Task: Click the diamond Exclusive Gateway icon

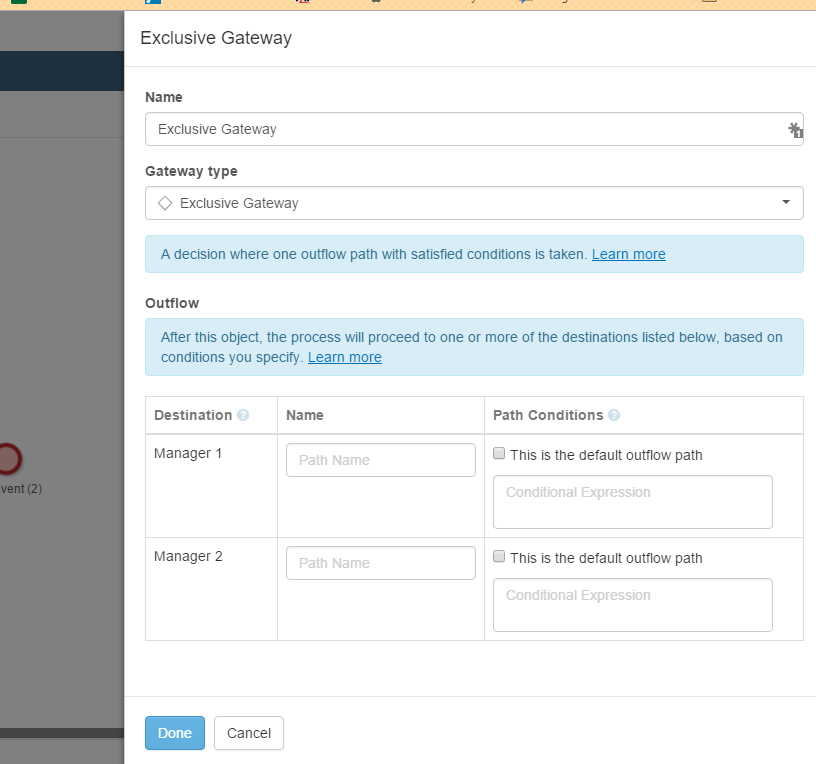Action: pos(165,203)
